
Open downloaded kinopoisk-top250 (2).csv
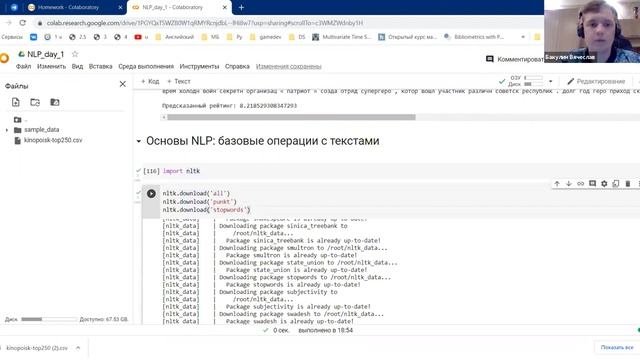click(x=37, y=348)
